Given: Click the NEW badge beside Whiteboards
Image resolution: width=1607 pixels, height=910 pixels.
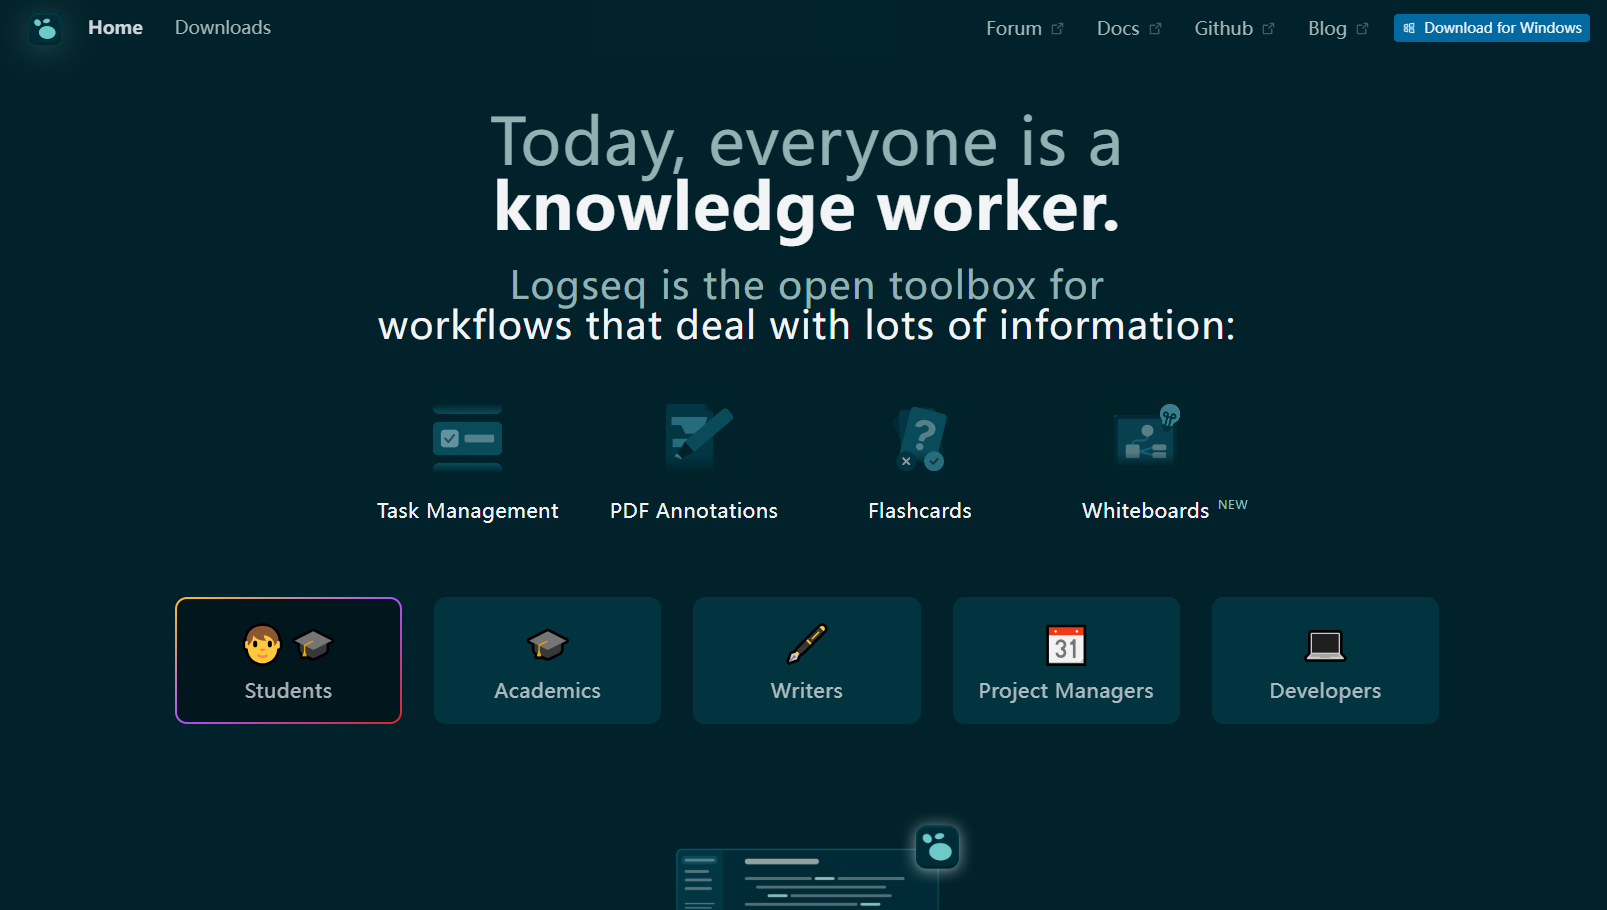Looking at the screenshot, I should coord(1233,505).
